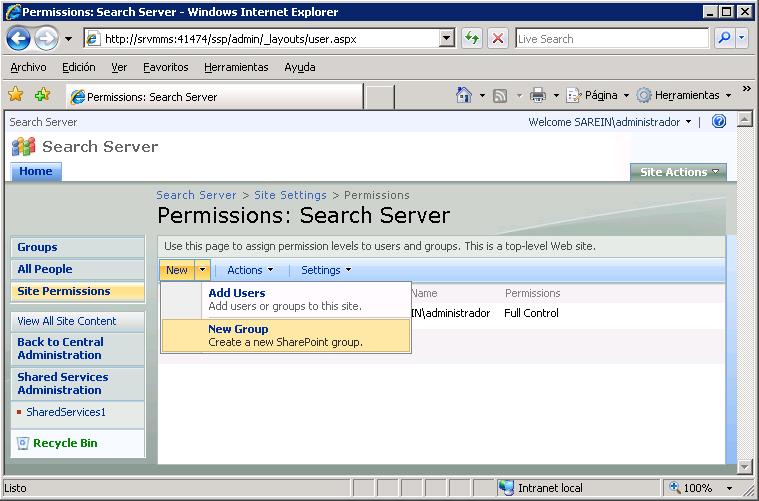Choose New Group from New menu
This screenshot has height=501, width=759.
(286, 335)
